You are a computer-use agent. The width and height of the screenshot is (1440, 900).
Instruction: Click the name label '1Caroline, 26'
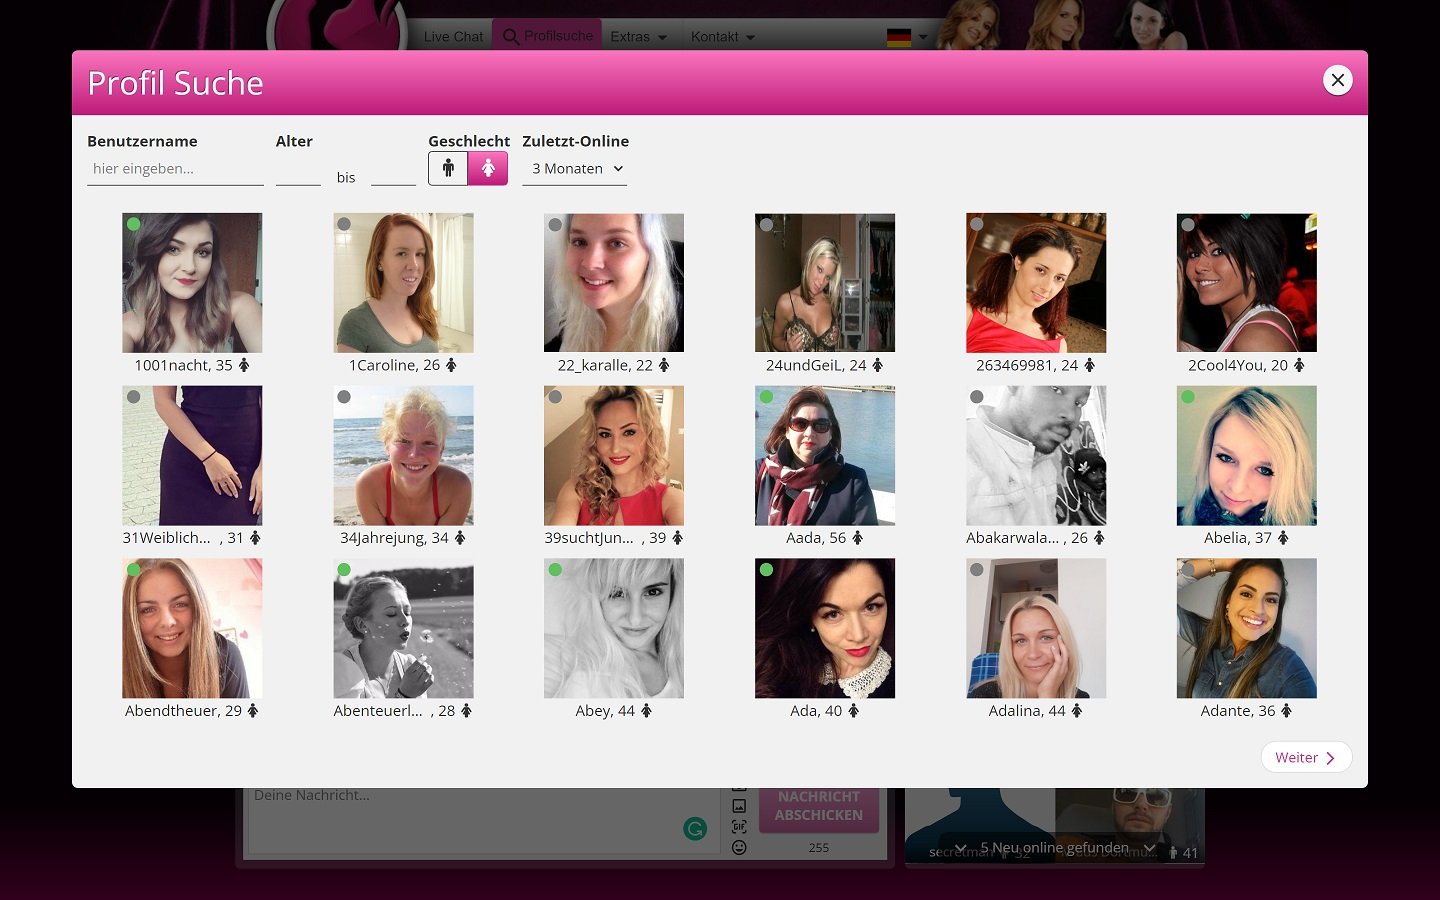(x=394, y=365)
